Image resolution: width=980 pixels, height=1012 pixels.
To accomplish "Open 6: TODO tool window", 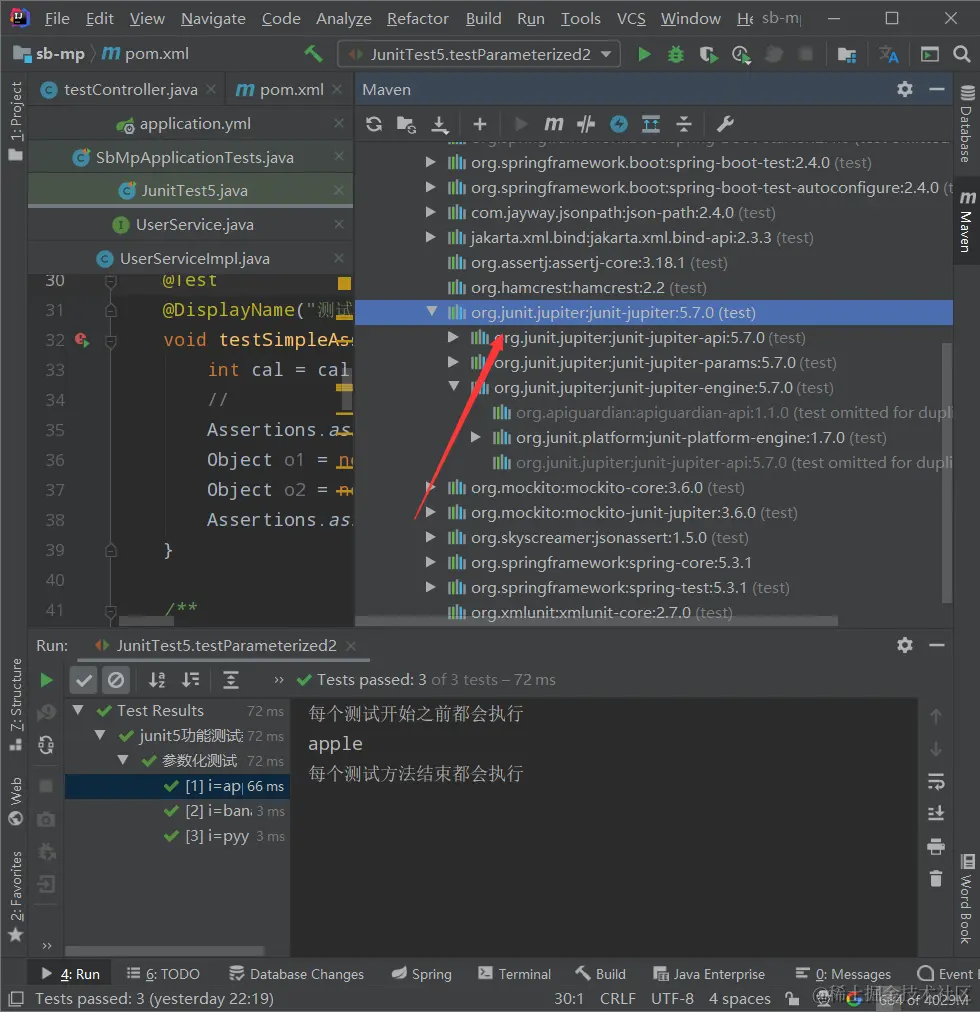I will (x=163, y=974).
